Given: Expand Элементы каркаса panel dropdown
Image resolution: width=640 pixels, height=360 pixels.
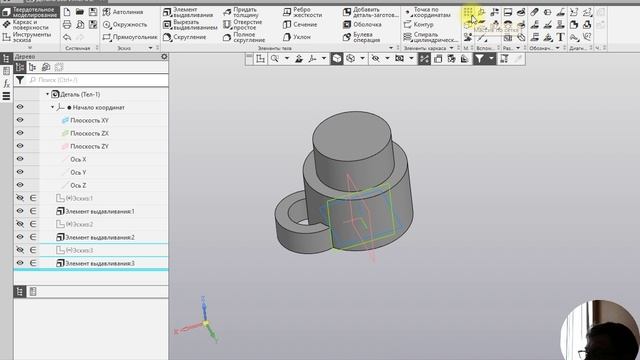Looking at the screenshot, I should (x=451, y=48).
